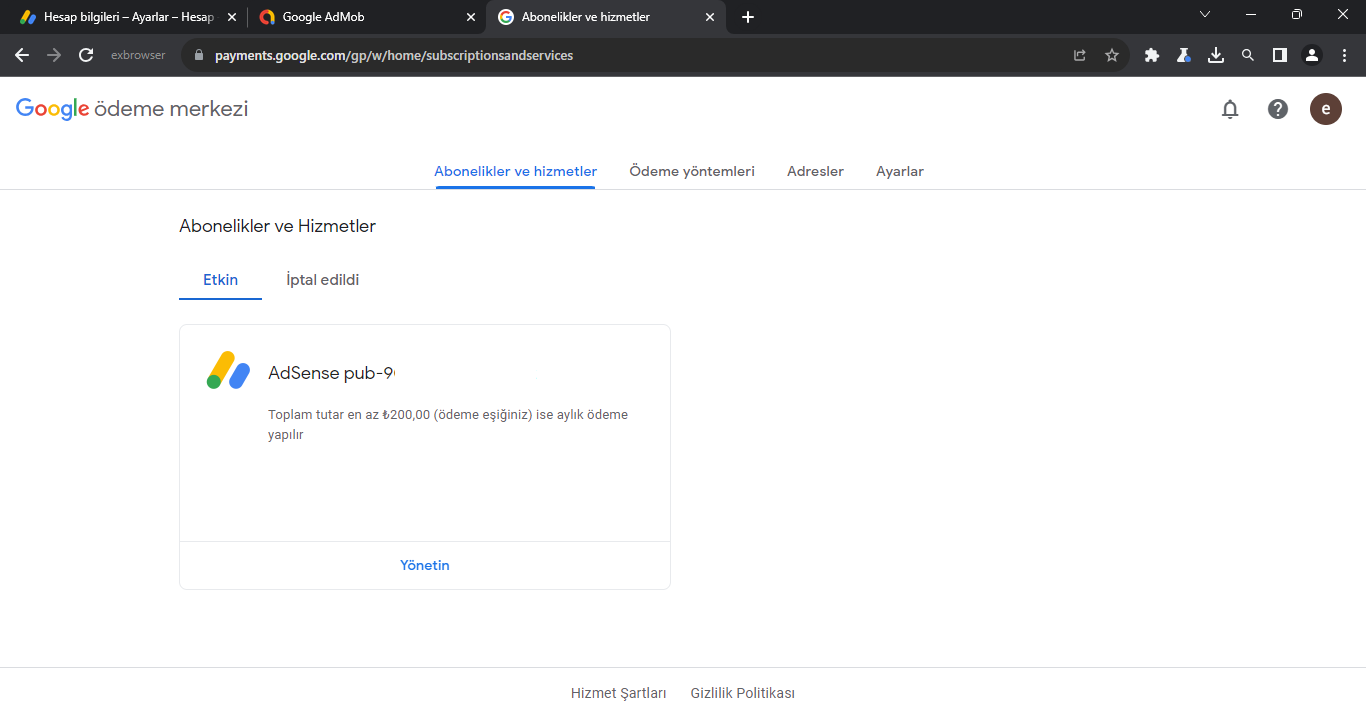Open the notifications bell icon
Image resolution: width=1366 pixels, height=720 pixels.
coord(1230,109)
